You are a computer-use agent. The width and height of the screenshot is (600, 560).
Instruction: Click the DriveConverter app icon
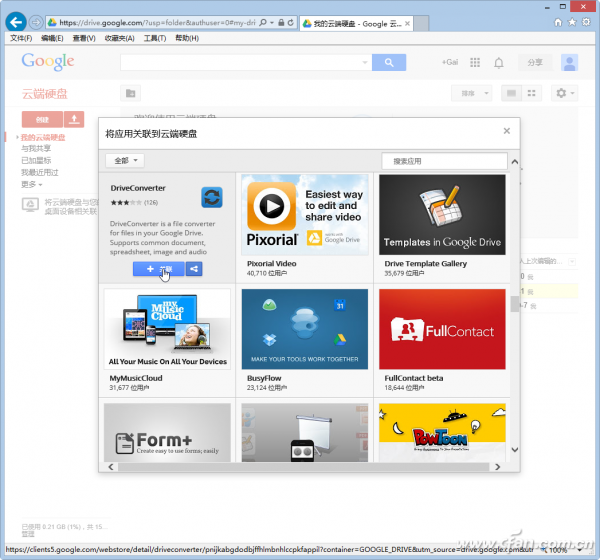[212, 197]
